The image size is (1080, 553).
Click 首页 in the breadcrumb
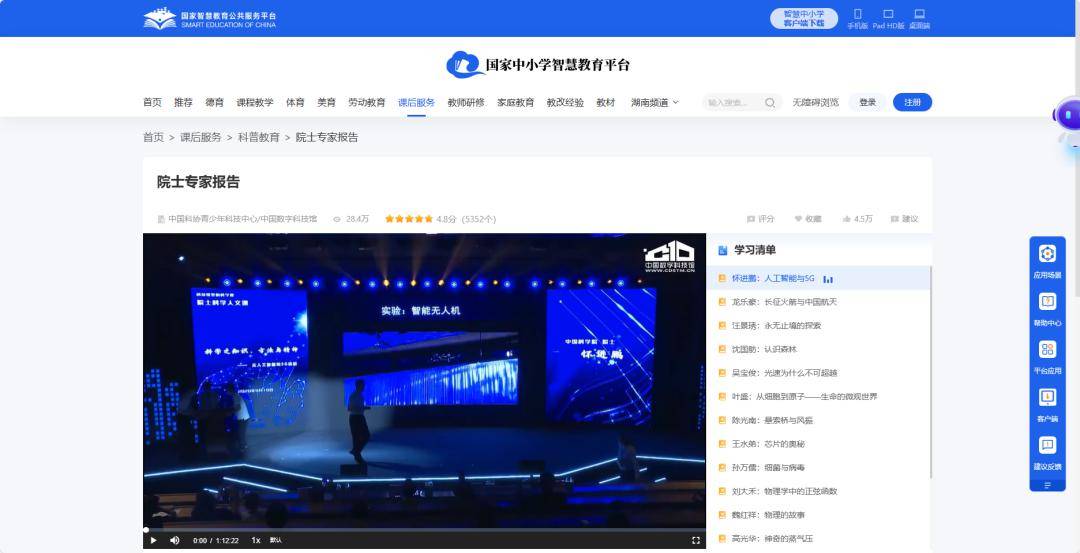153,137
